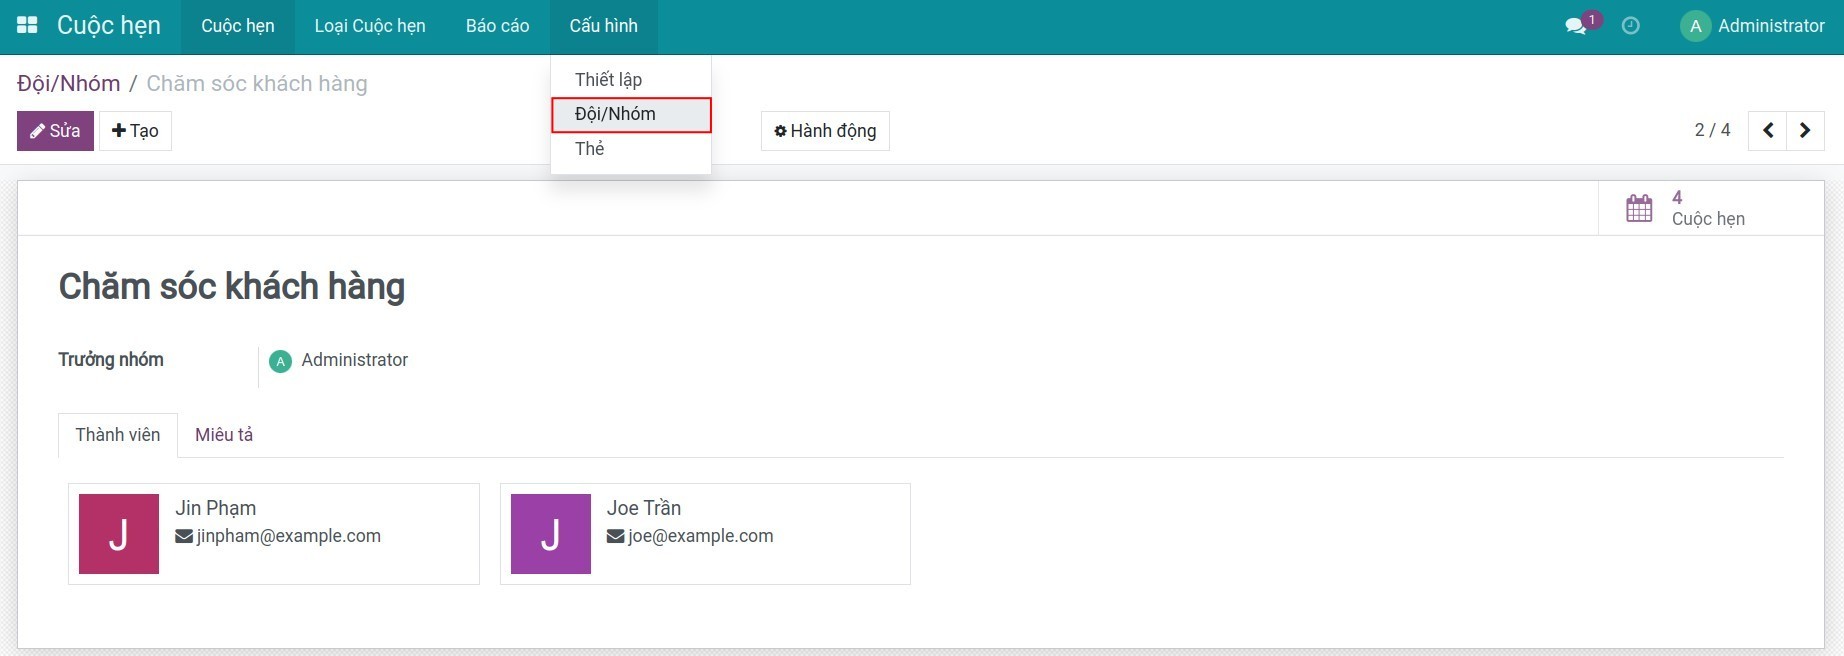Open the Cấu hình menu
This screenshot has height=656, width=1844.
click(603, 26)
